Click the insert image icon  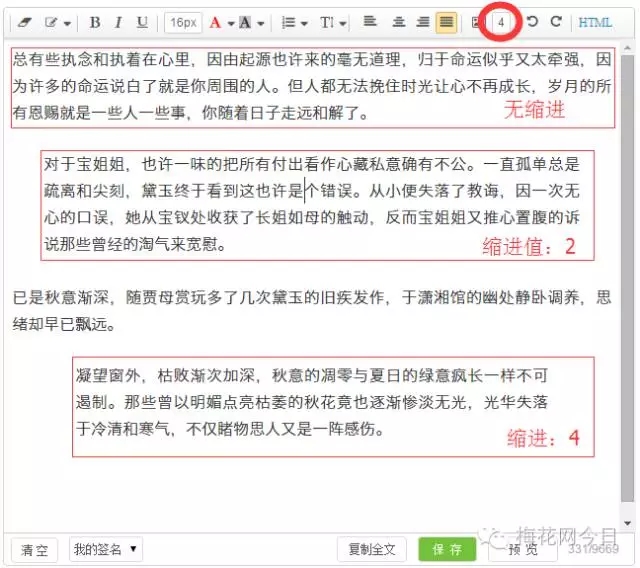coord(476,22)
